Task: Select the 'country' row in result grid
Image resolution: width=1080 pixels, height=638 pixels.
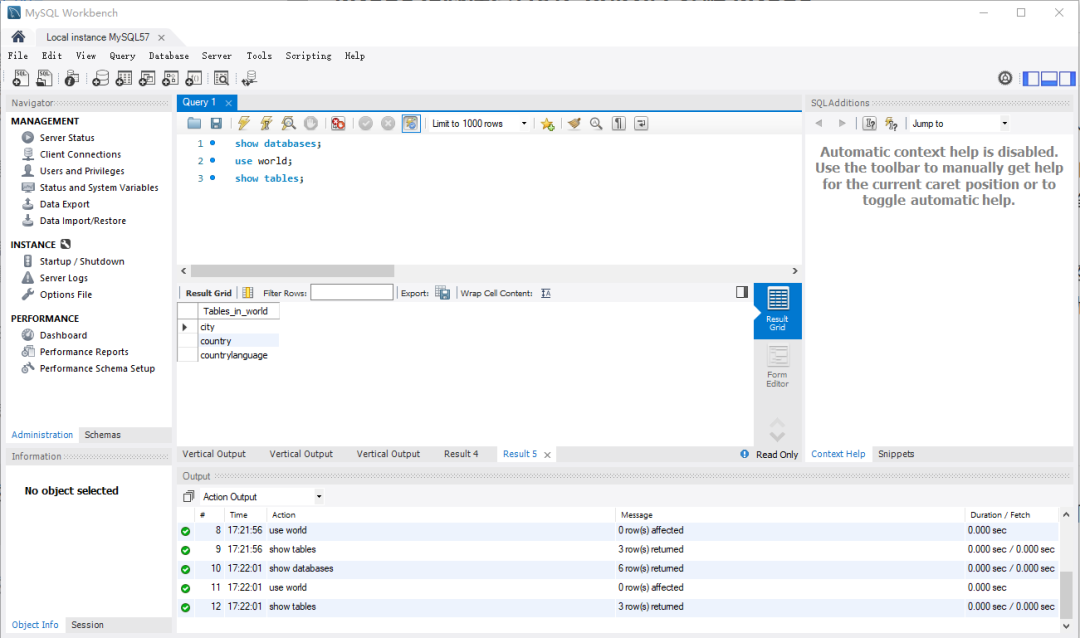Action: [x=239, y=341]
